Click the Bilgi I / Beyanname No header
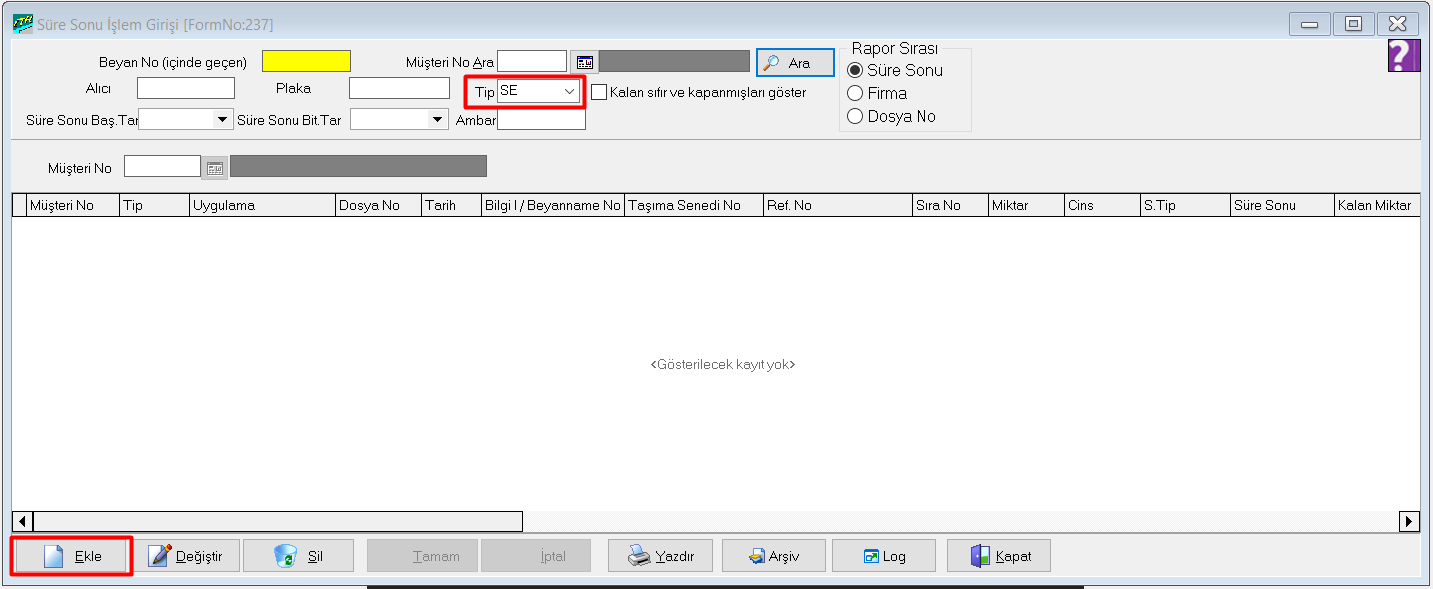 coord(552,205)
